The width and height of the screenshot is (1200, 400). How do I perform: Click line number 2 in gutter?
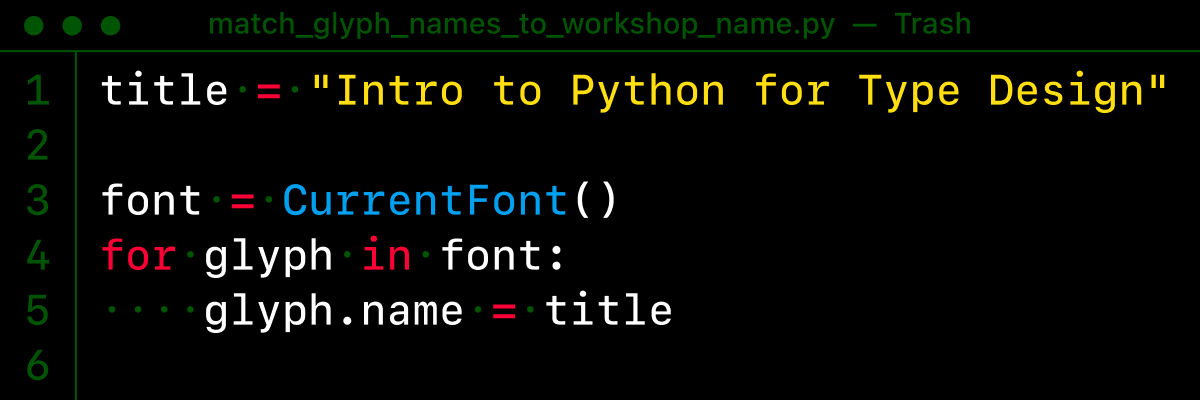coord(37,147)
